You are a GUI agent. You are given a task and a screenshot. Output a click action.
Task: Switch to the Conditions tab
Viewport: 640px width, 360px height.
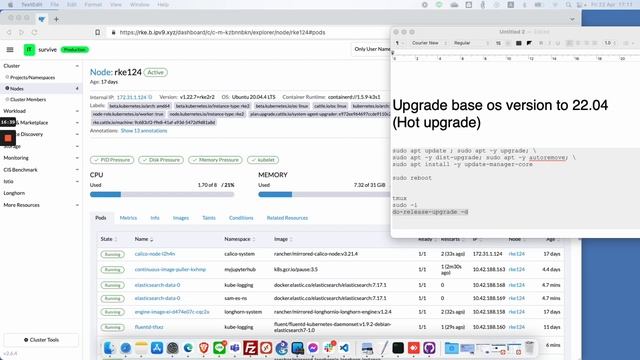pos(241,218)
